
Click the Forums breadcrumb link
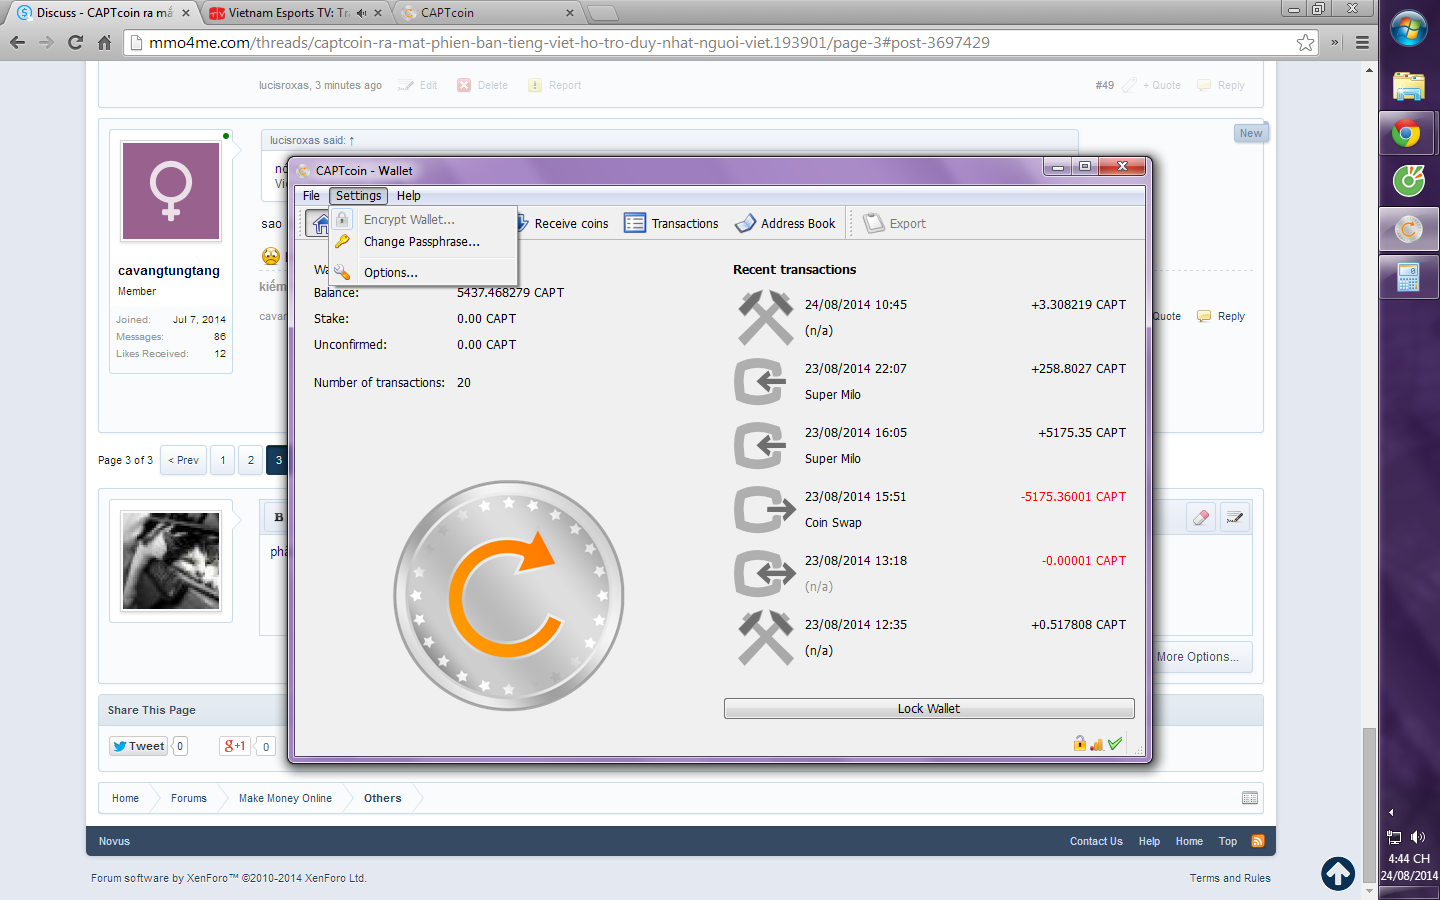tap(189, 798)
